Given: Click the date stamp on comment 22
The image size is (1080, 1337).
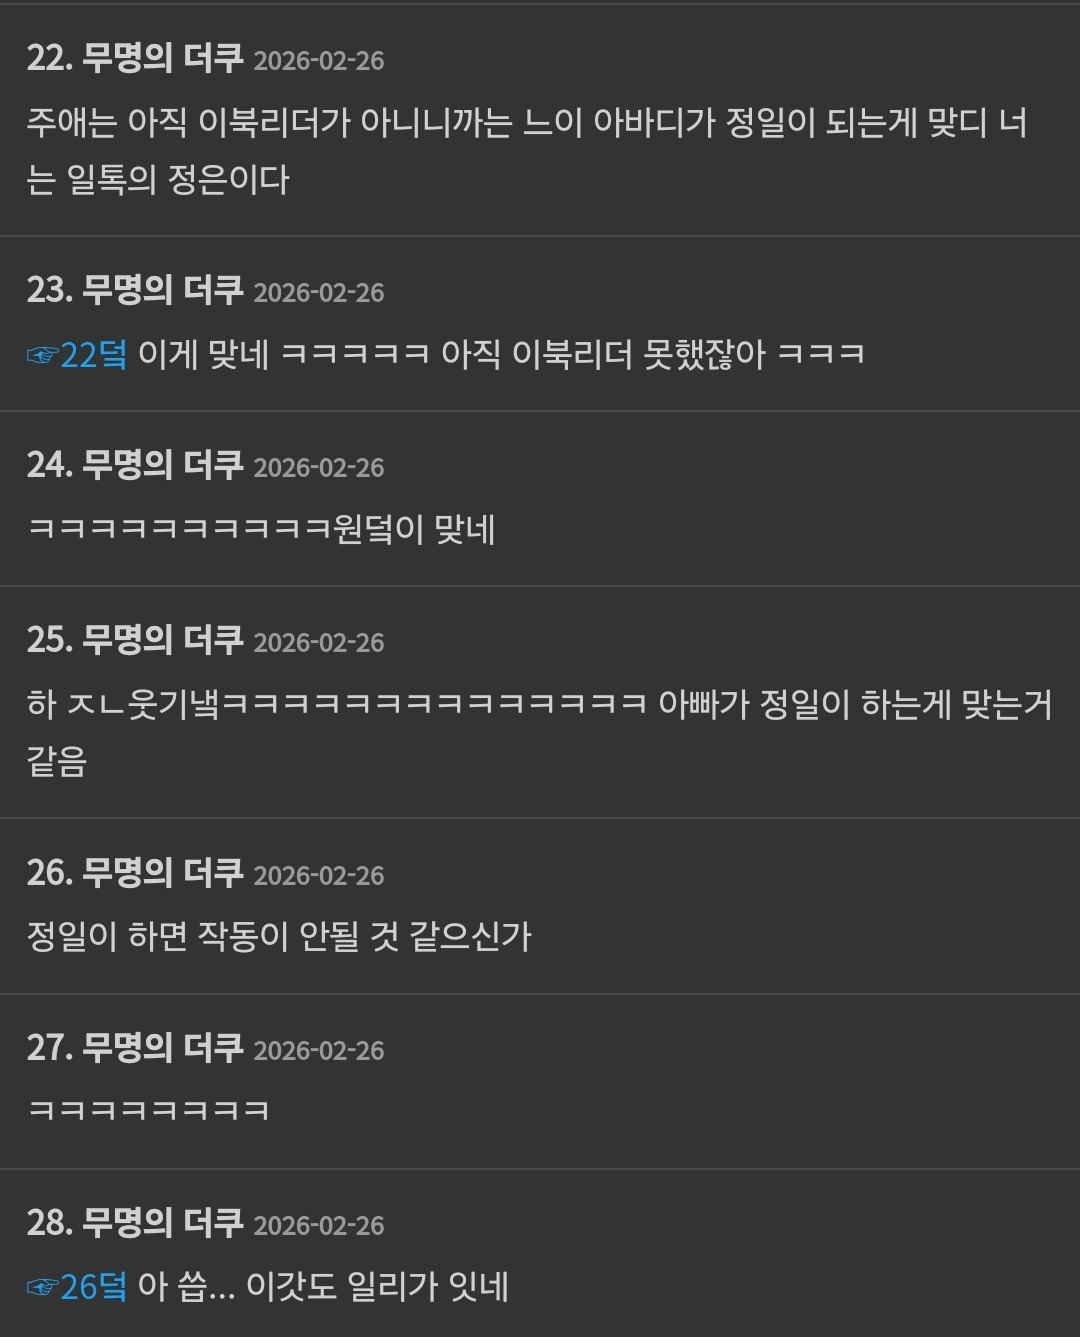Looking at the screenshot, I should 319,61.
